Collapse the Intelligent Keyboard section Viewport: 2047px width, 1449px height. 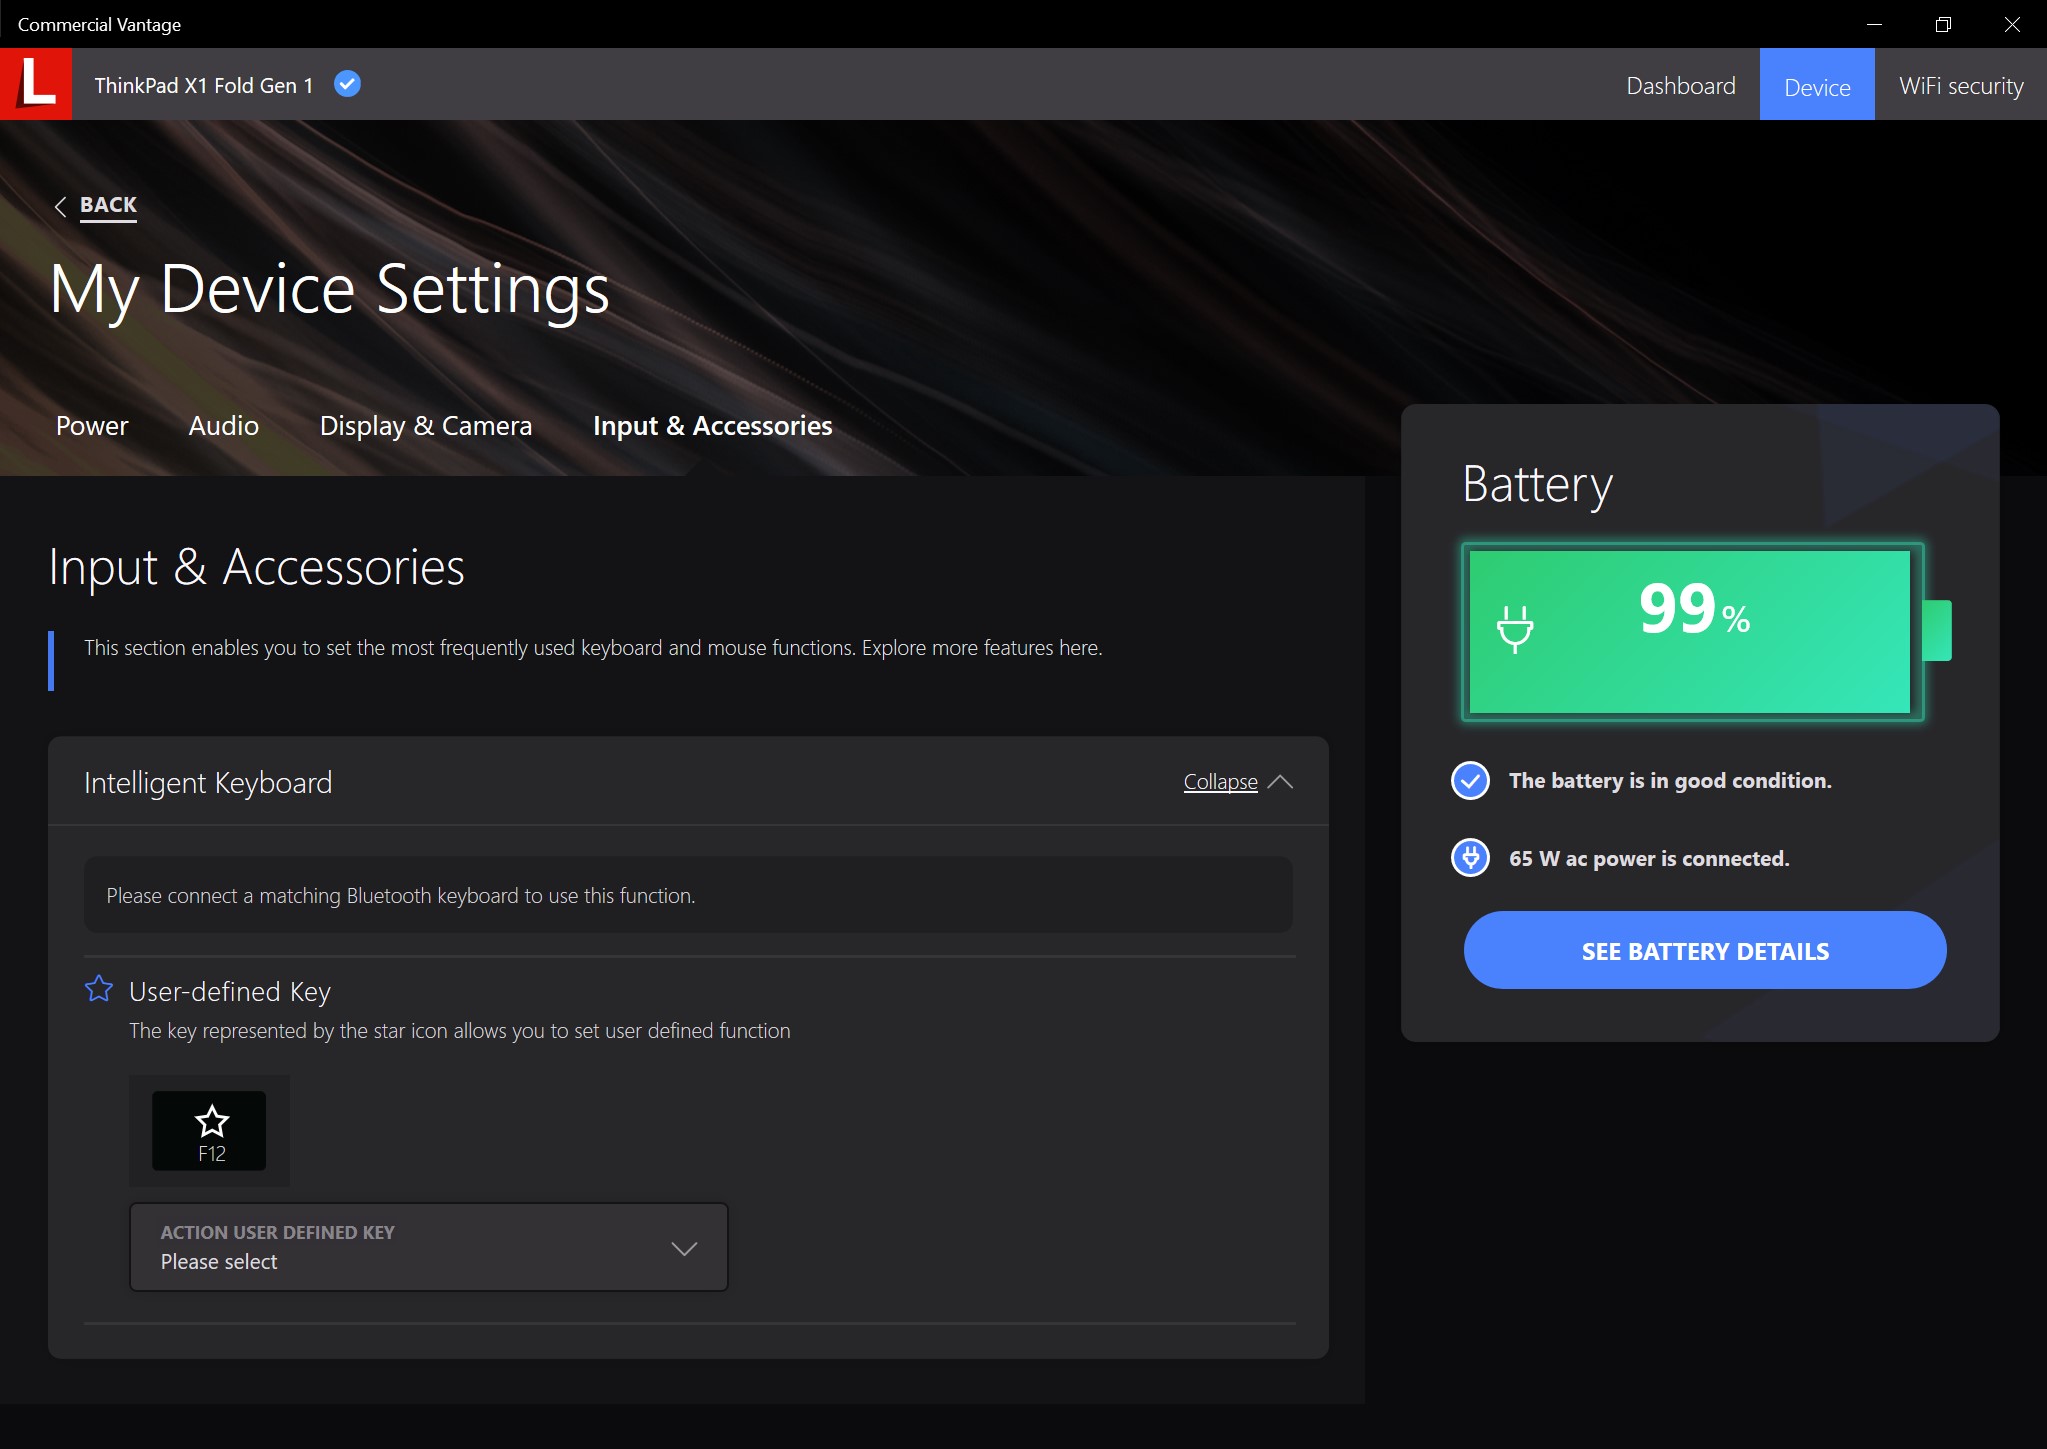pos(1220,782)
